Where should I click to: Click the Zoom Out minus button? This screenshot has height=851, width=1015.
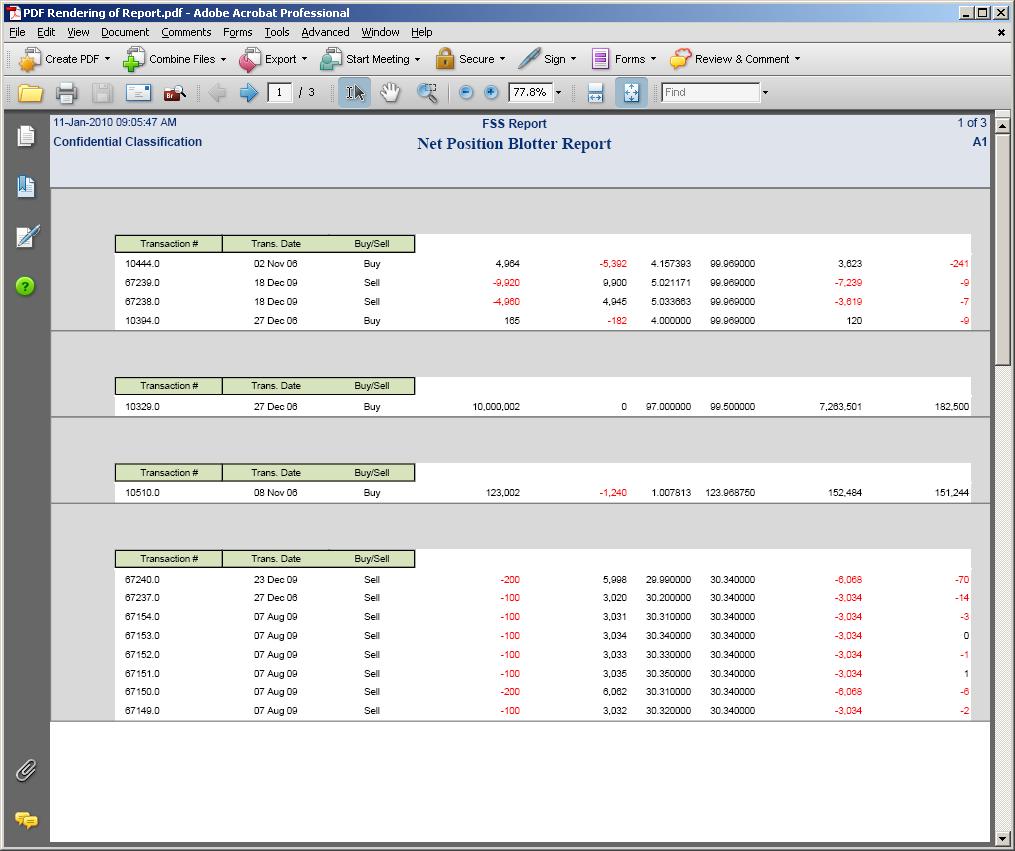465,93
